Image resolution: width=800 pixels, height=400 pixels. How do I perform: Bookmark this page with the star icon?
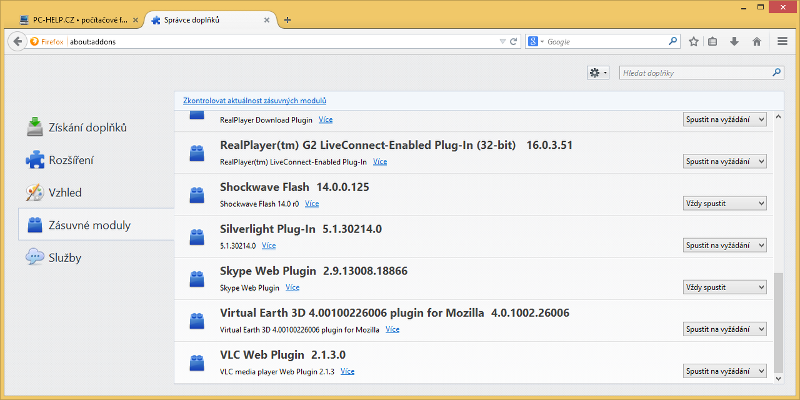[x=694, y=41]
